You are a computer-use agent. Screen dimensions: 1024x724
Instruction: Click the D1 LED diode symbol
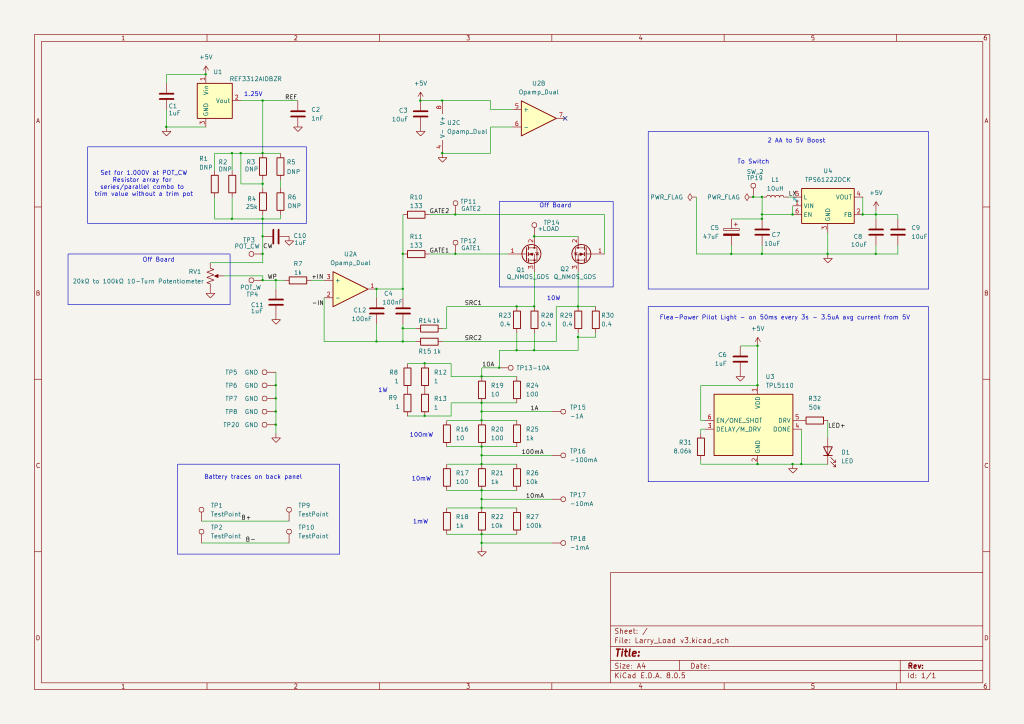pos(827,451)
